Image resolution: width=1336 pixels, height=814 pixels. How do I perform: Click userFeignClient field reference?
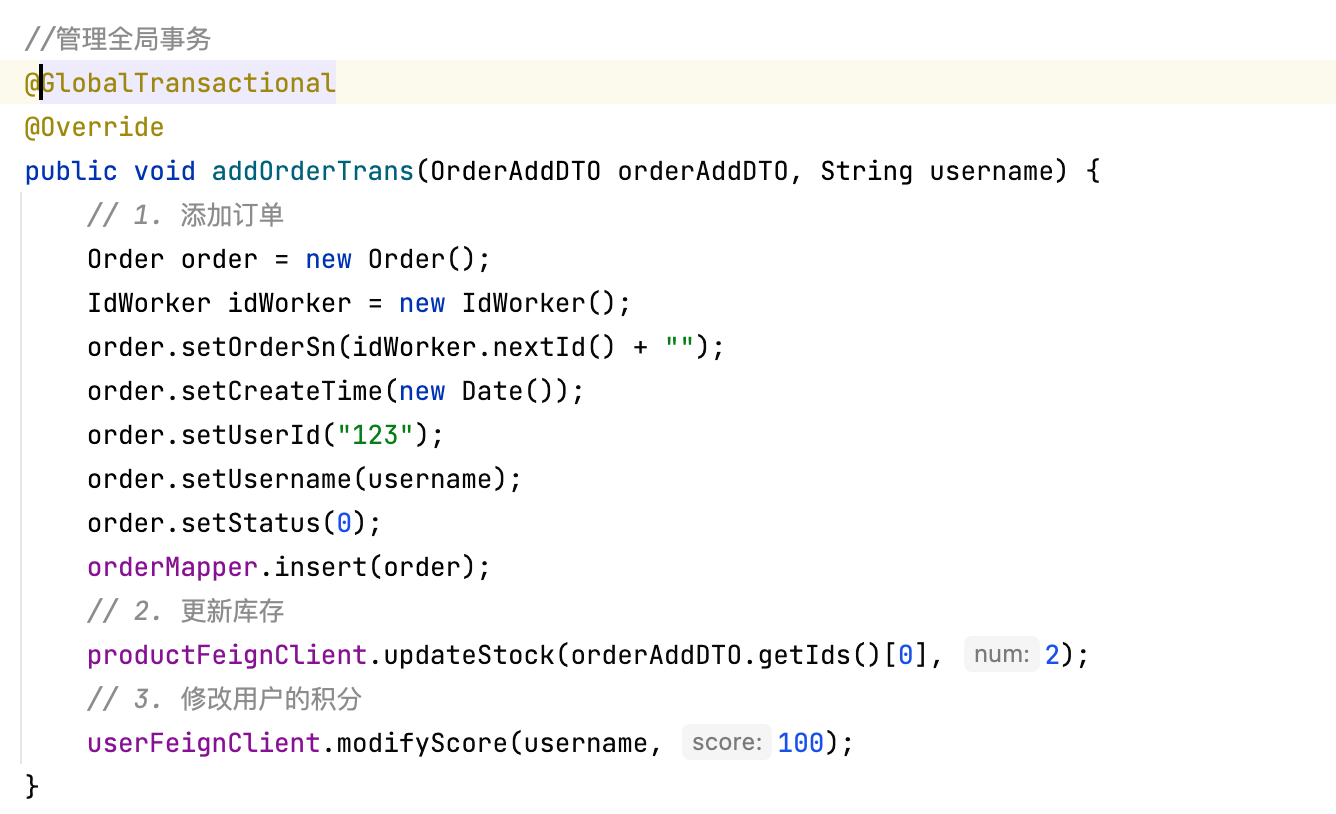click(204, 743)
